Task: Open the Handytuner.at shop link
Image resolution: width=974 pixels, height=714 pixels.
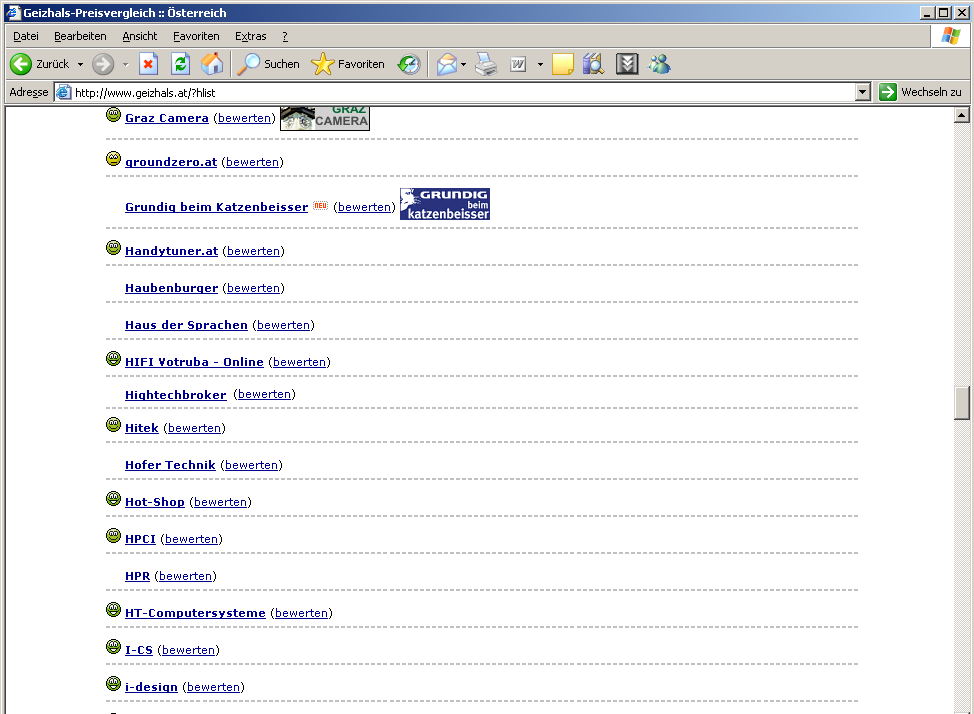Action: point(171,251)
